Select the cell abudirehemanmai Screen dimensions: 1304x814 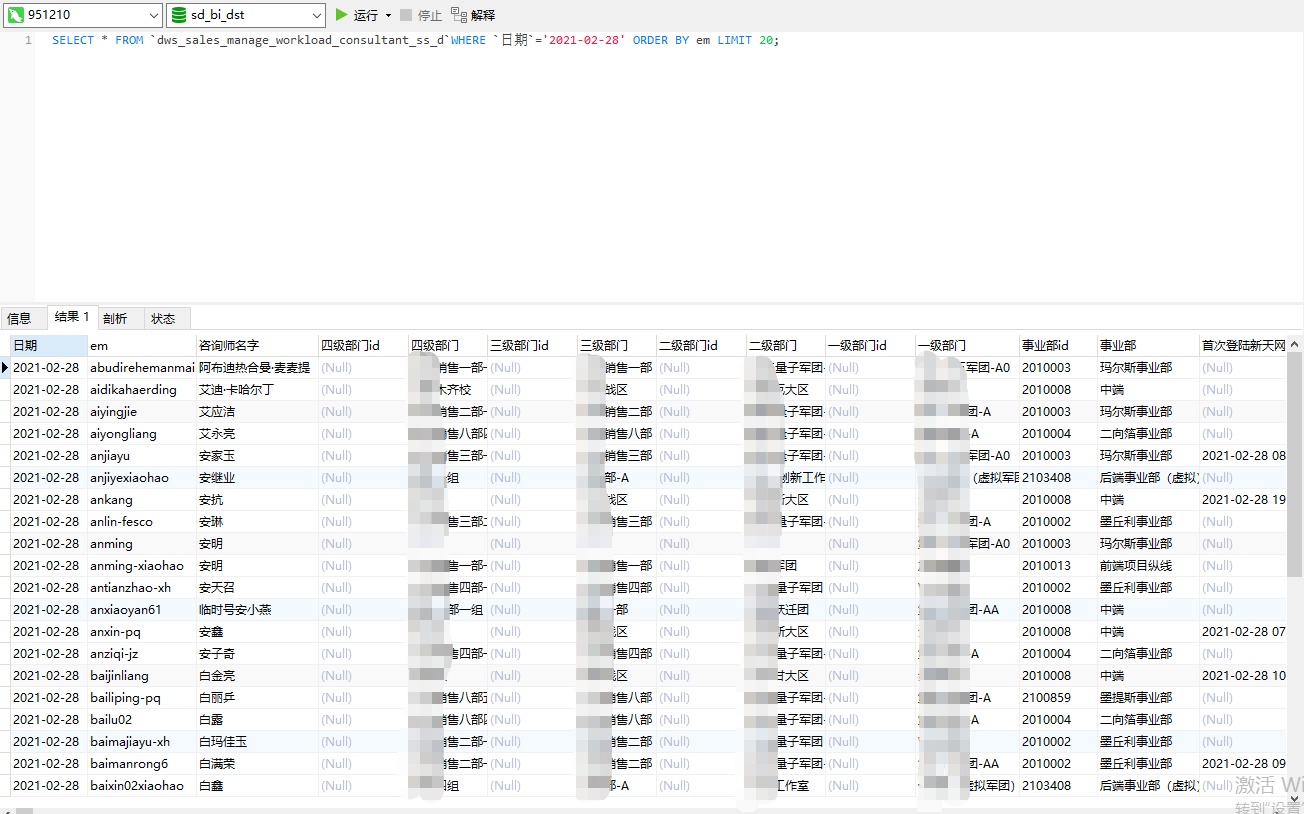(142, 368)
